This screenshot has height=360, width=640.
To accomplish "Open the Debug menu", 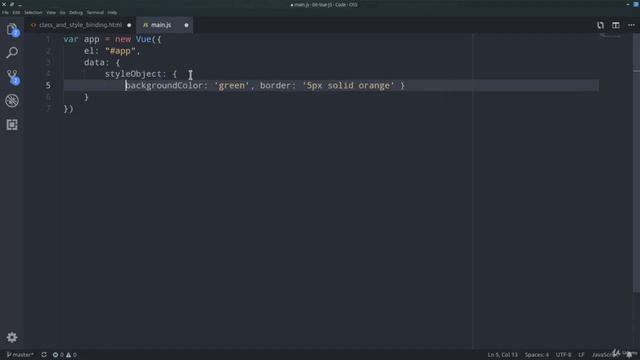I will coord(76,13).
